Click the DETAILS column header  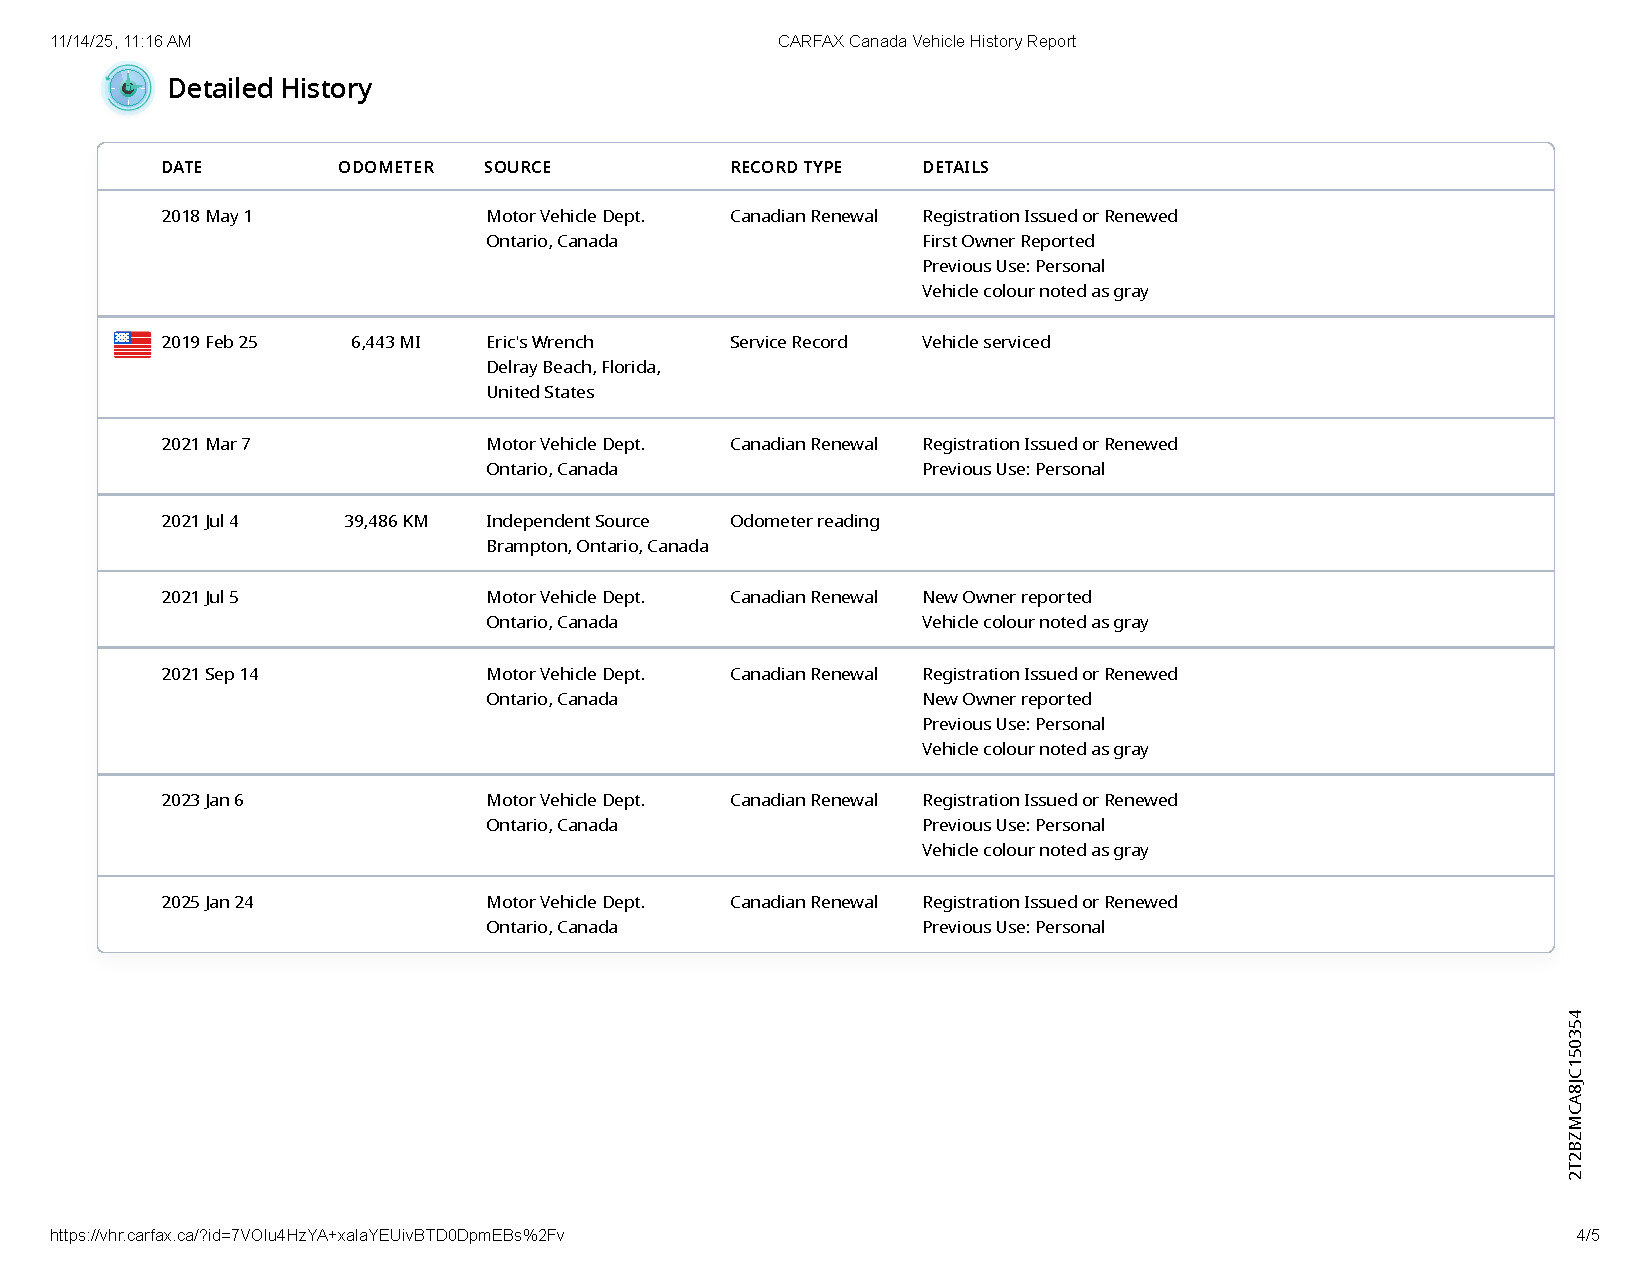pos(955,167)
